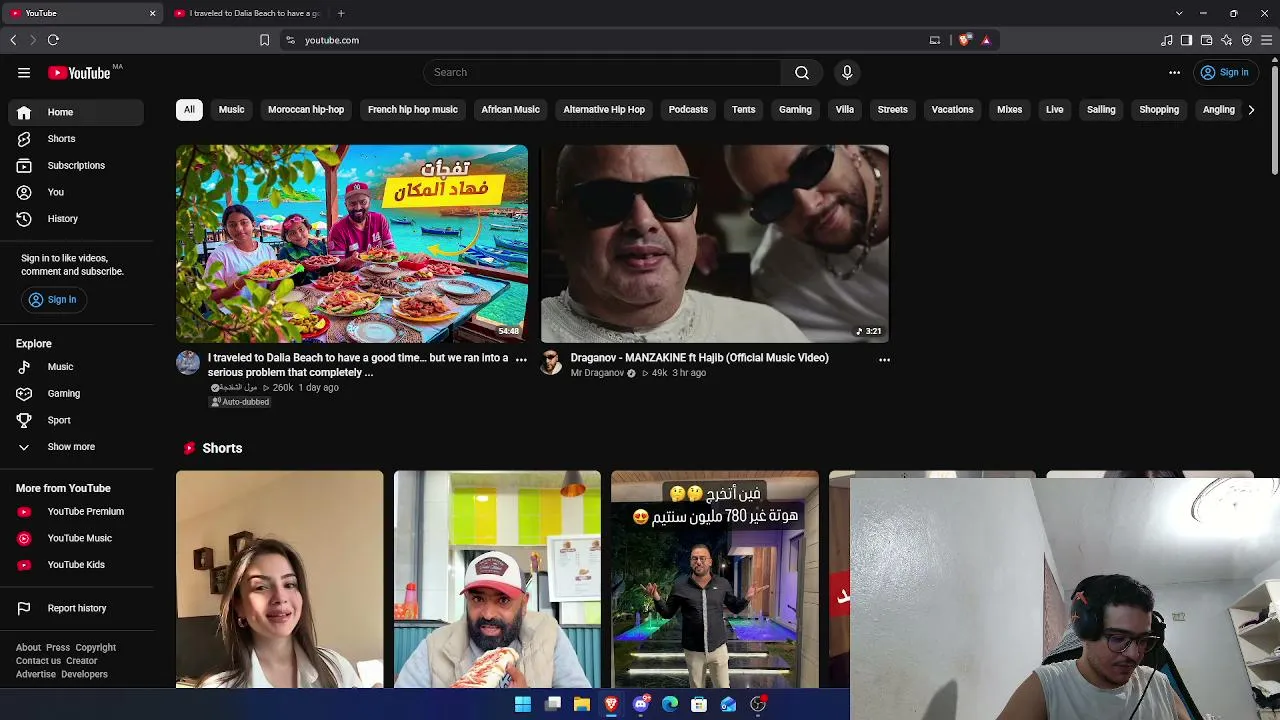The width and height of the screenshot is (1280, 720).
Task: Open Sport under Explore
Action: click(x=76, y=420)
